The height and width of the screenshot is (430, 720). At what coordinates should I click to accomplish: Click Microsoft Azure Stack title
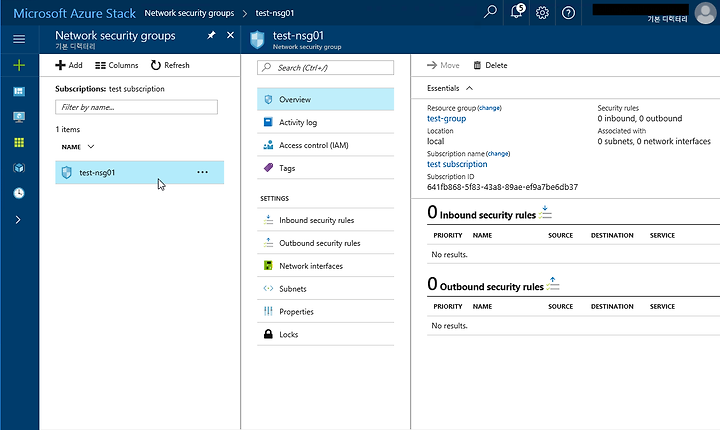pos(74,13)
